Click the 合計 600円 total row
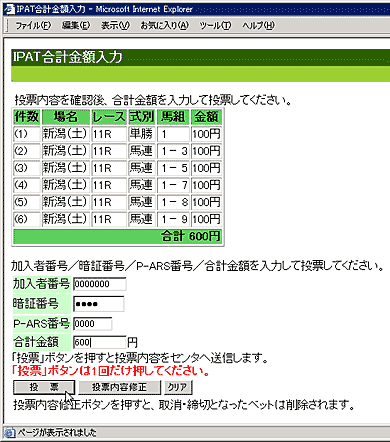 pyautogui.click(x=118, y=236)
